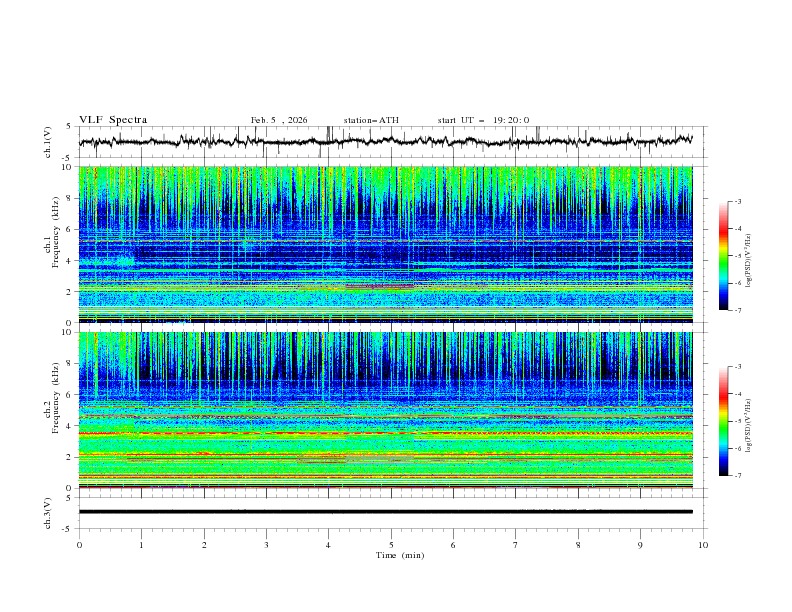Click the "-7" label on ch.2 color scale
Image resolution: width=792 pixels, height=612 pixels.
pos(737,476)
